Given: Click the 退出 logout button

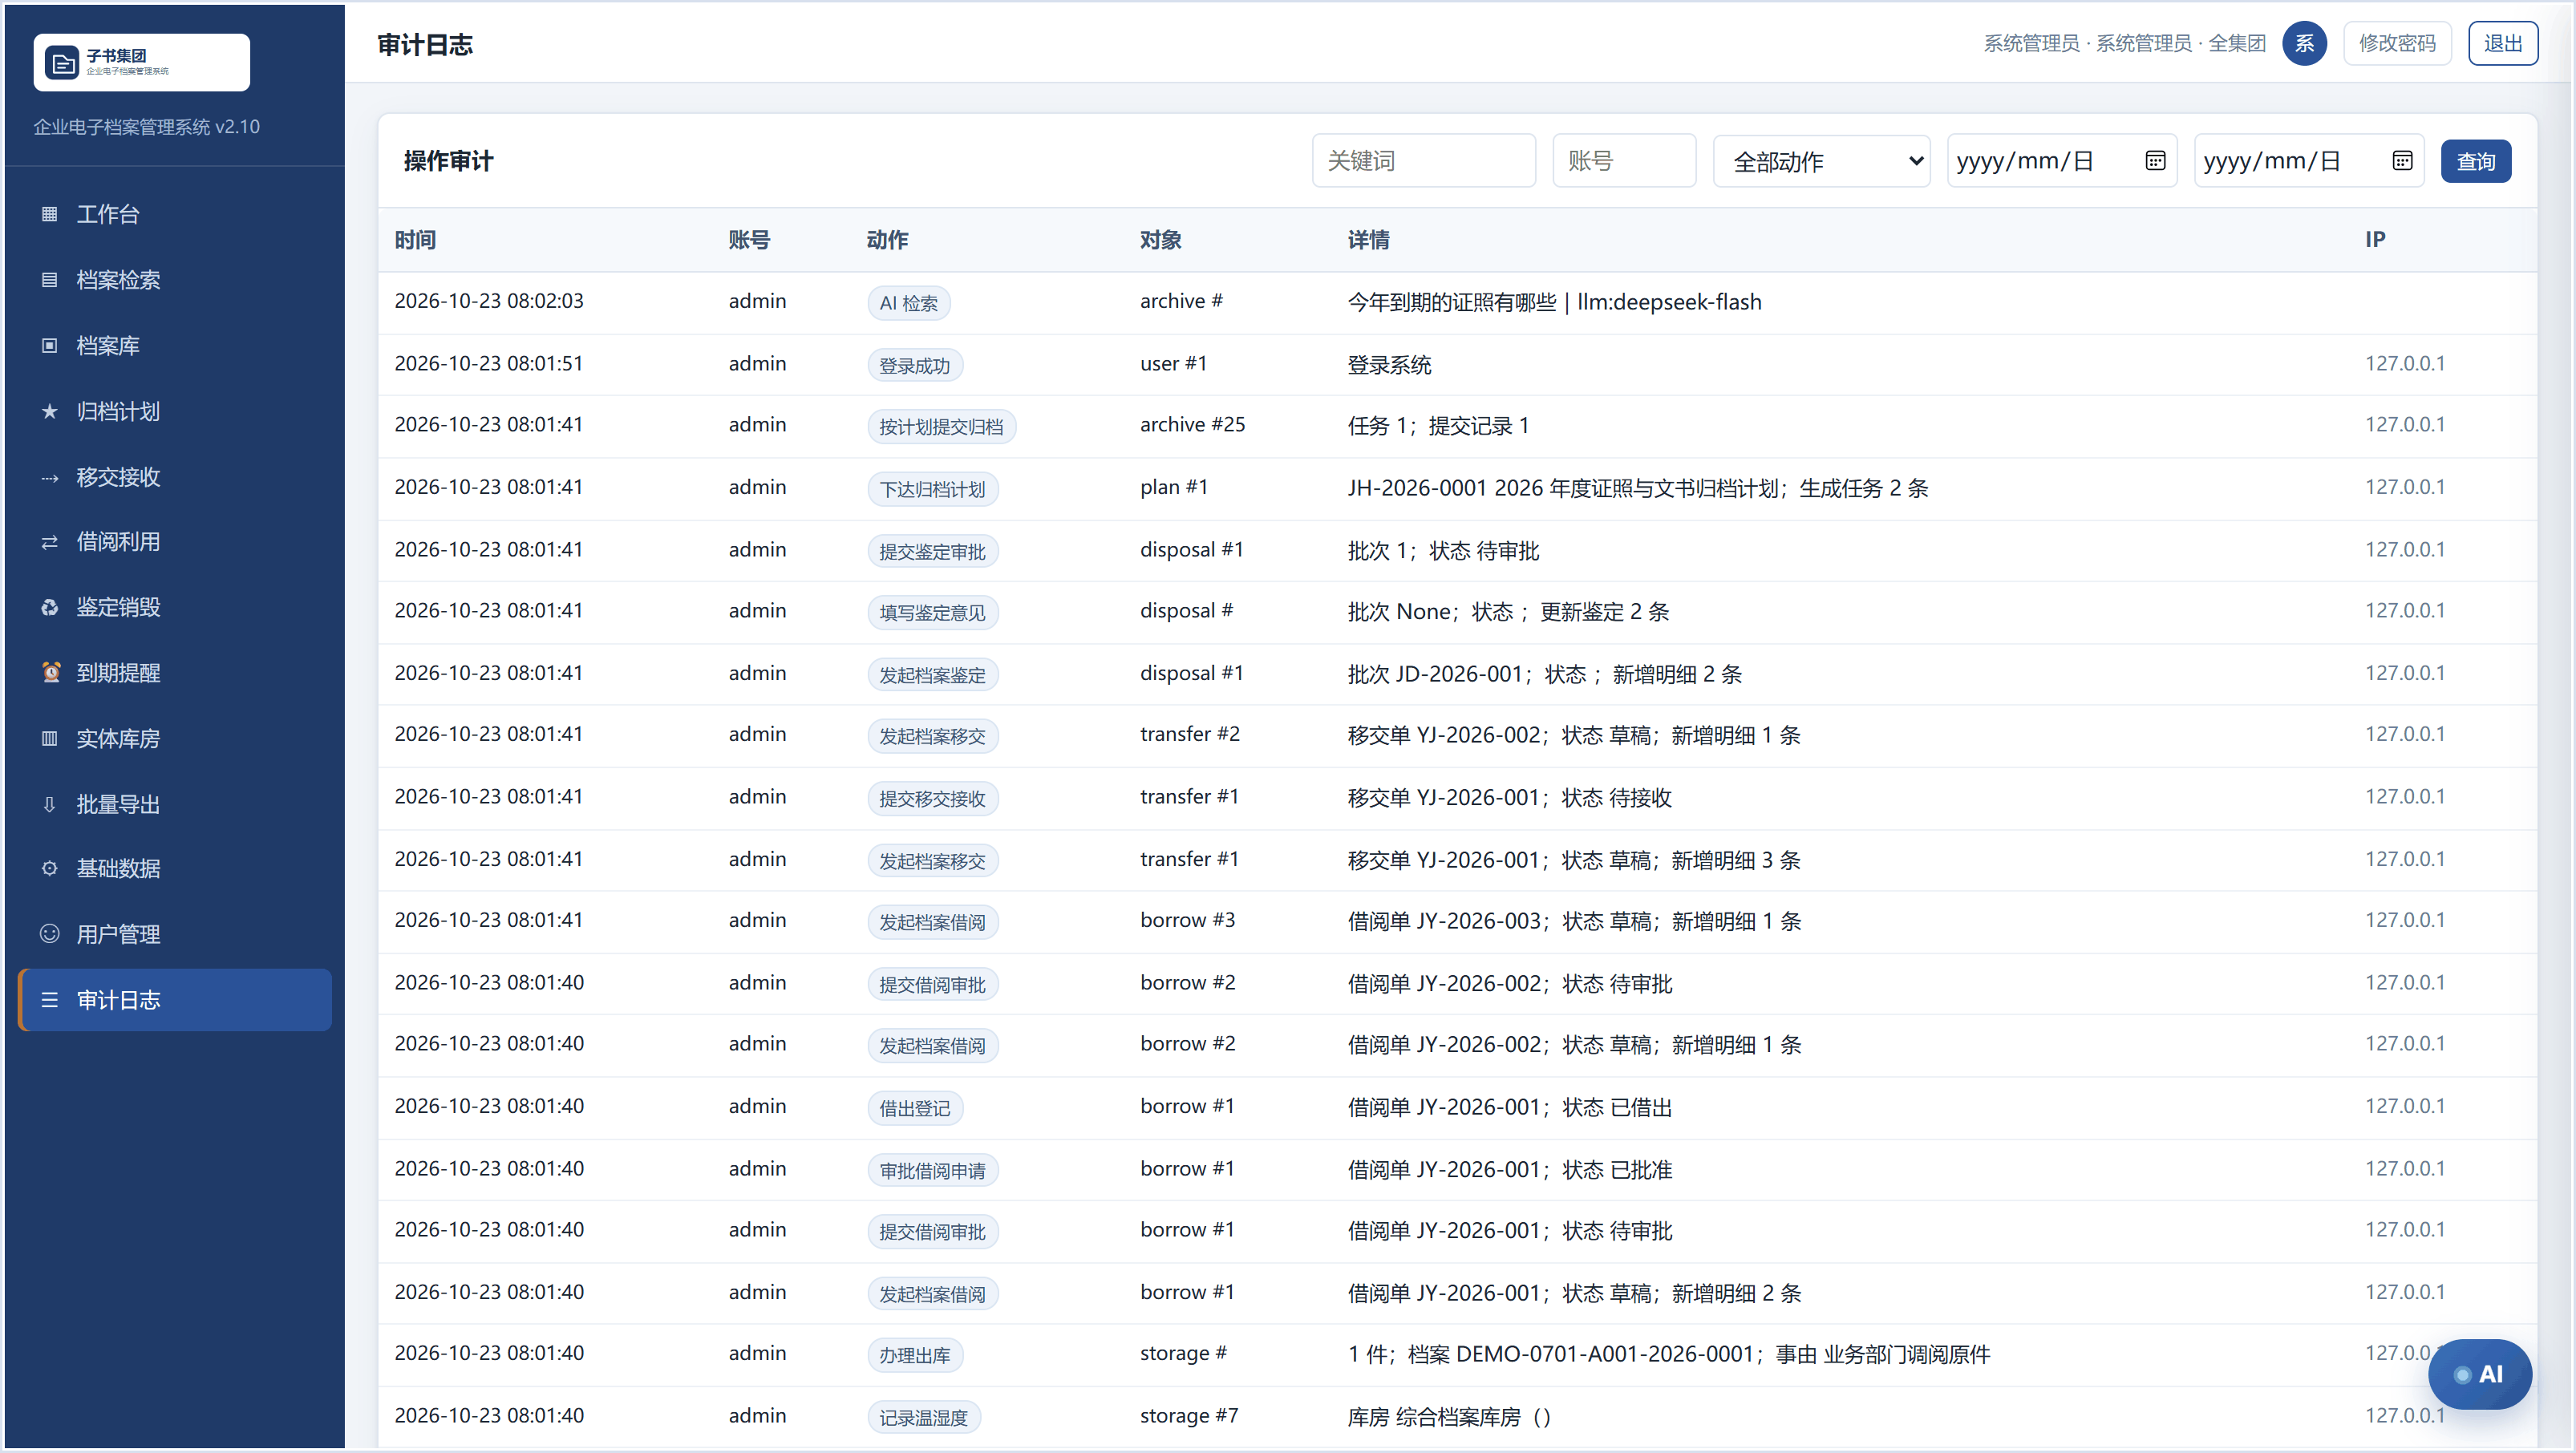Looking at the screenshot, I should 2503,43.
